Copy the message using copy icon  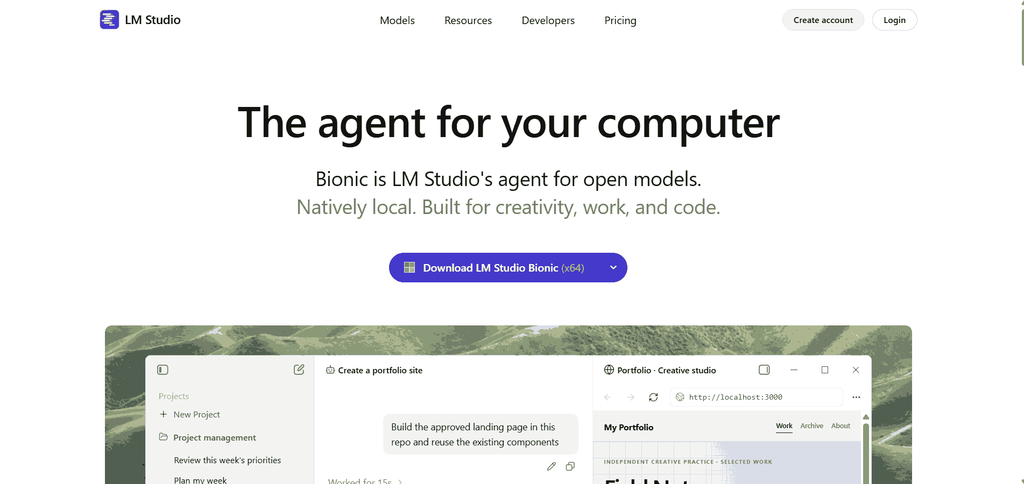[570, 466]
